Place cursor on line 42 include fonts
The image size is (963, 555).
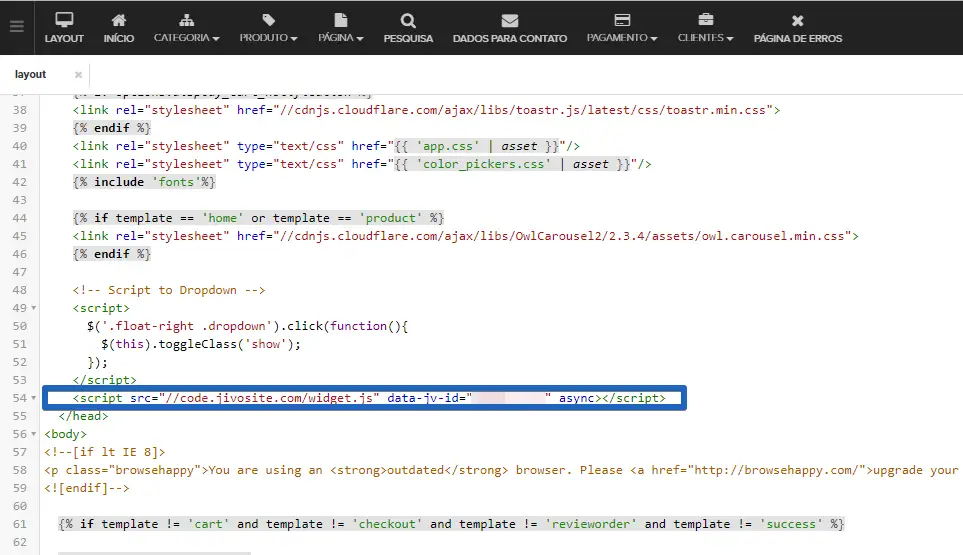(144, 182)
